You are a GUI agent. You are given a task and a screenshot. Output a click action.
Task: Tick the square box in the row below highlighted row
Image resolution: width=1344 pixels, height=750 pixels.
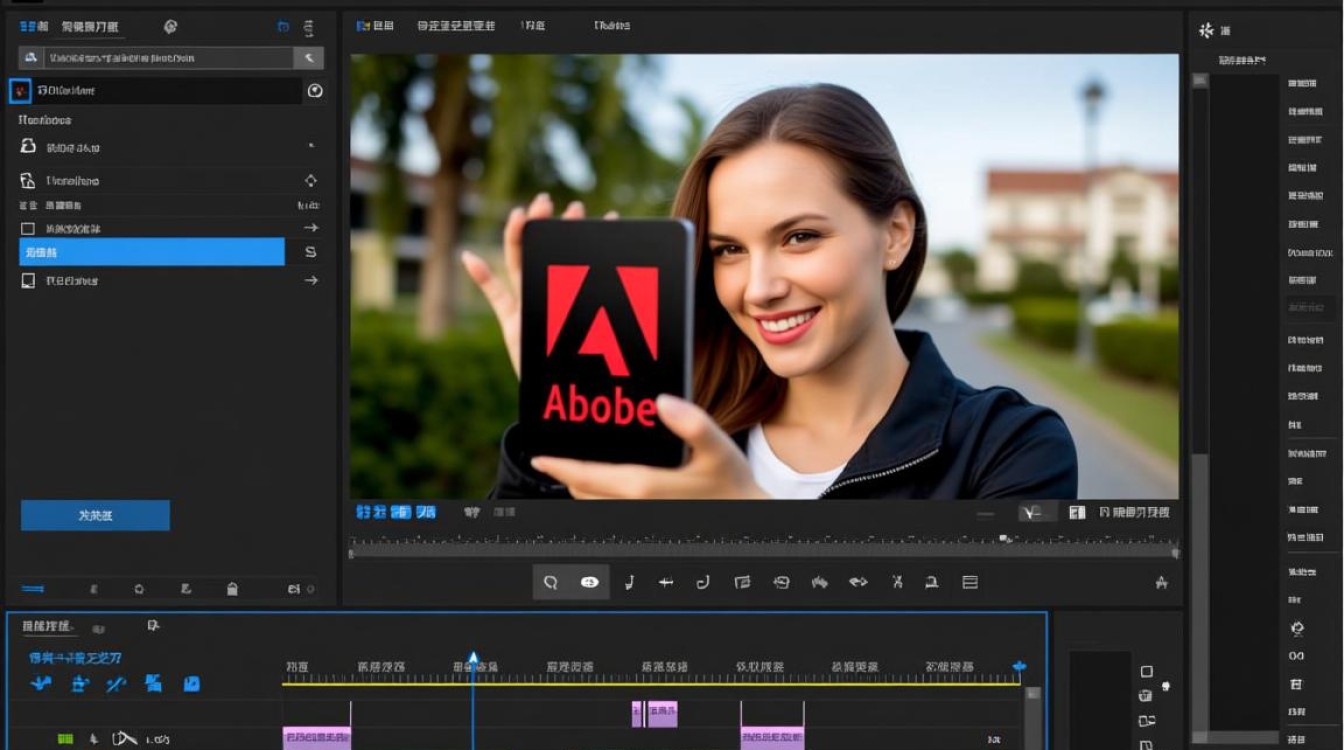pos(28,281)
